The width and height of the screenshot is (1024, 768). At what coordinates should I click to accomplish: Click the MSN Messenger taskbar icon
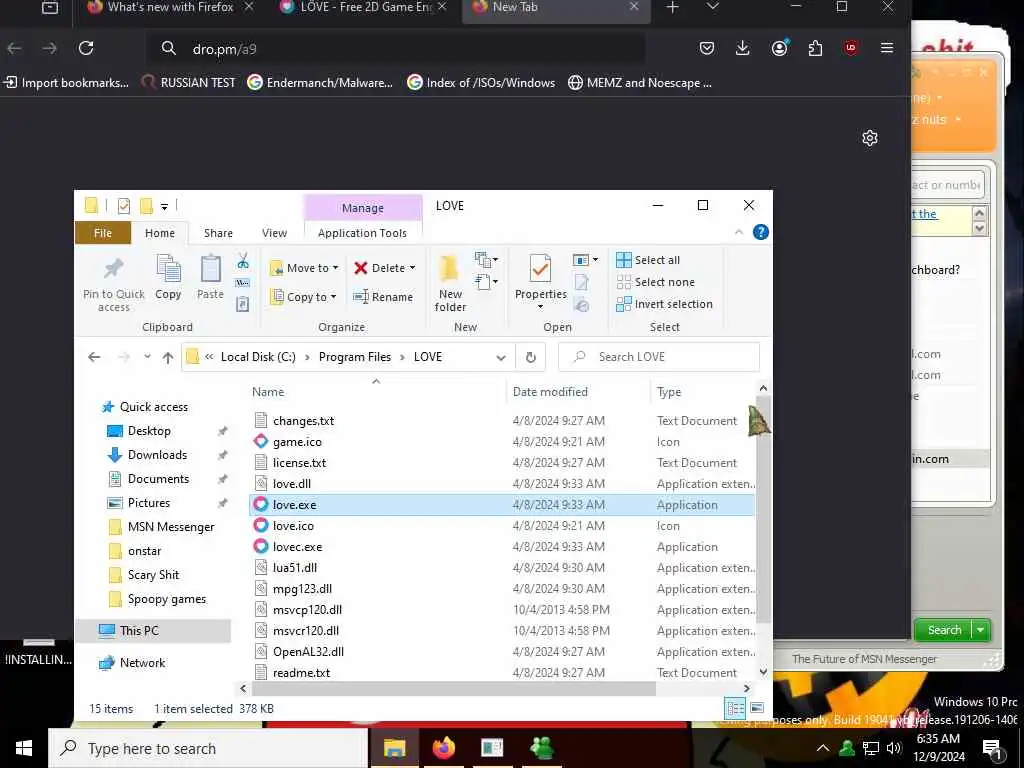(541, 748)
